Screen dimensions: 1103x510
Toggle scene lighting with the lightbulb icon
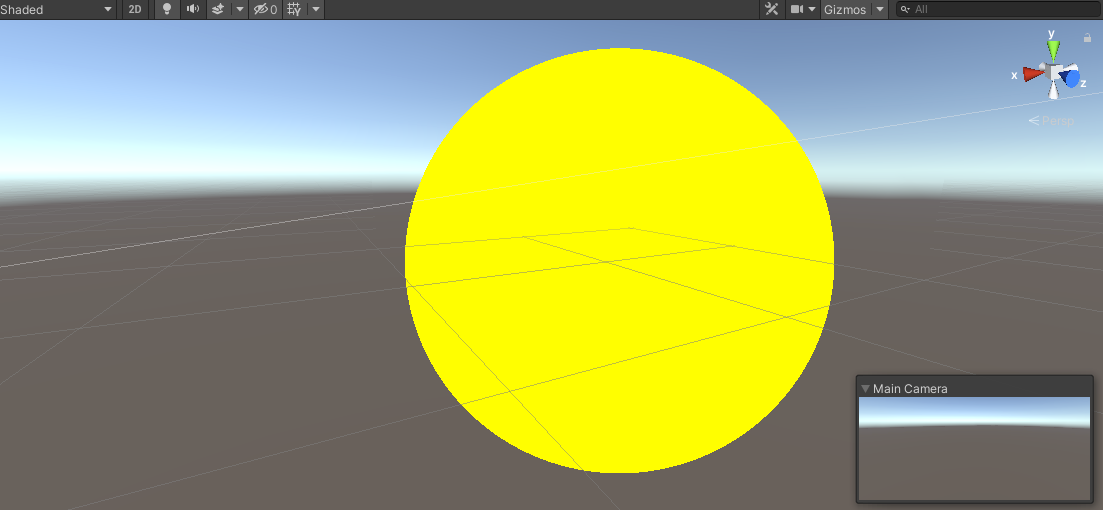click(166, 9)
